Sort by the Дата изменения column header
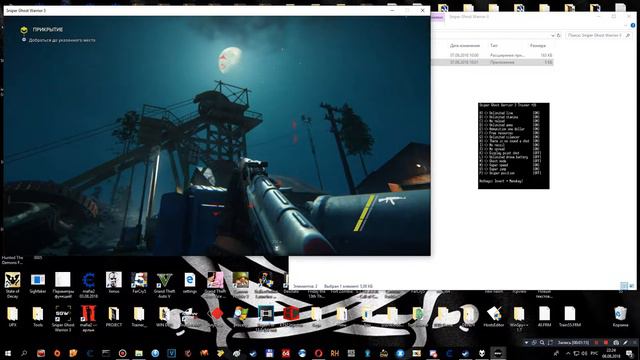Viewport: 640px width, 360px height. pos(465,46)
